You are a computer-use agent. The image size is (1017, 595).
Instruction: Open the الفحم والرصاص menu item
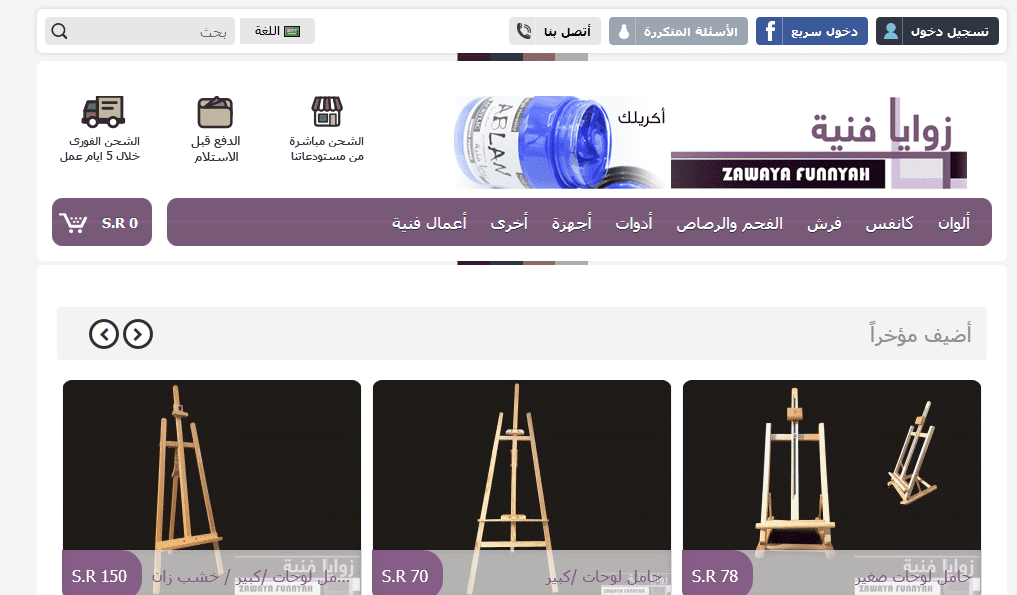pyautogui.click(x=730, y=223)
